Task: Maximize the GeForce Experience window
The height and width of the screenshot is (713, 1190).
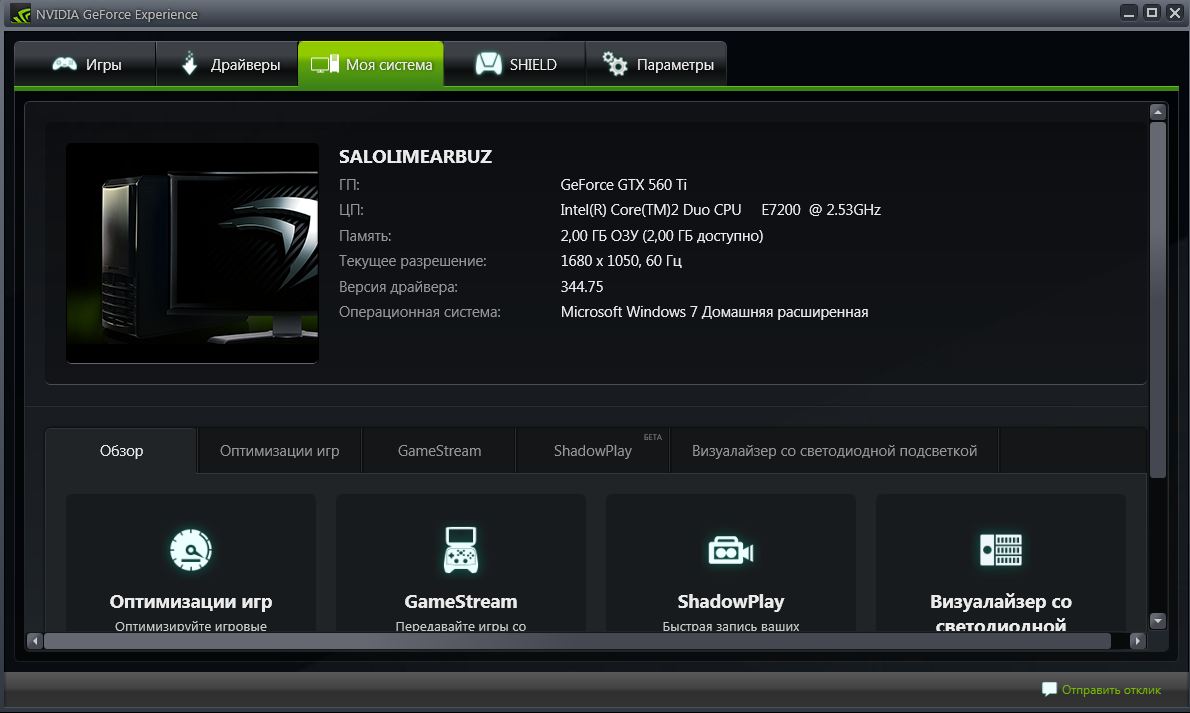Action: 1151,13
